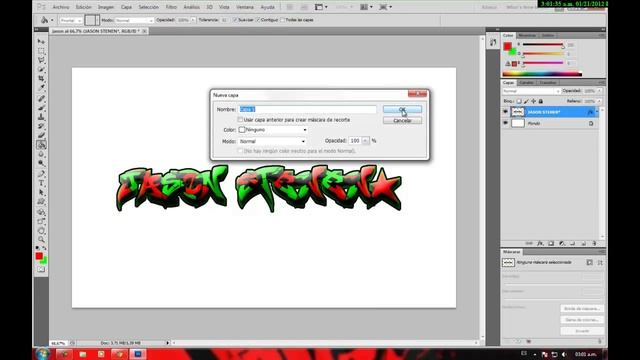Open the Archivo menu
This screenshot has width=640, height=360.
pos(61,7)
